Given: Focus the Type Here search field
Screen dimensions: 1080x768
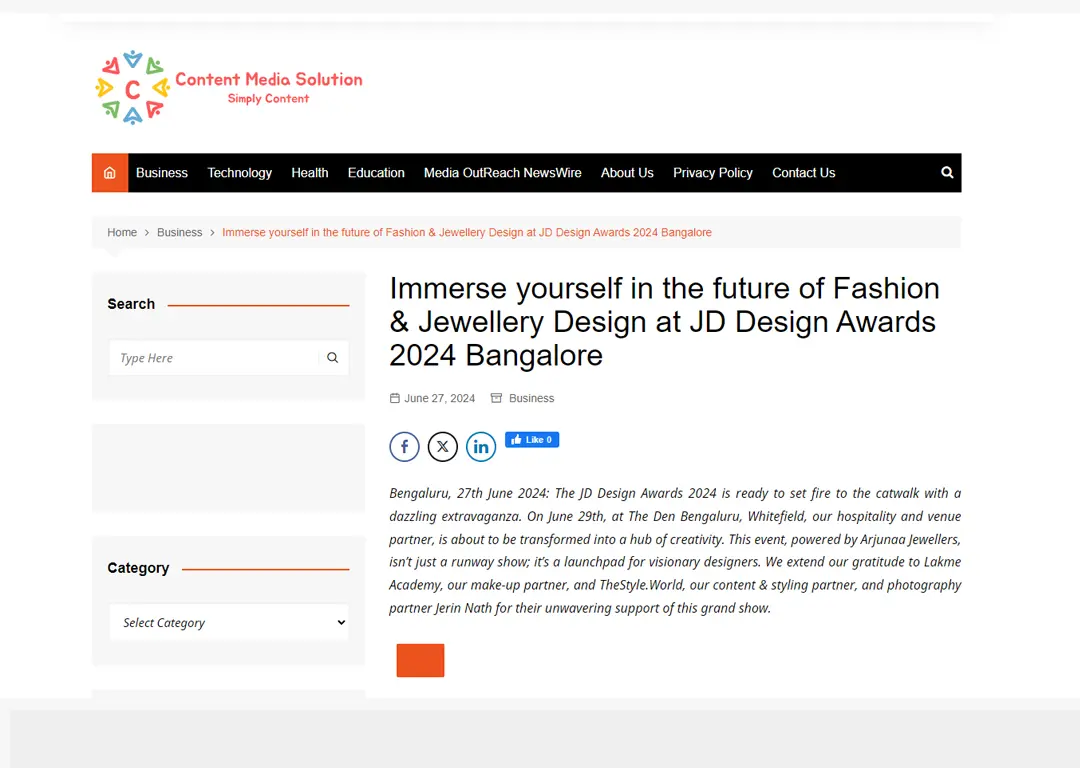Looking at the screenshot, I should tap(215, 358).
